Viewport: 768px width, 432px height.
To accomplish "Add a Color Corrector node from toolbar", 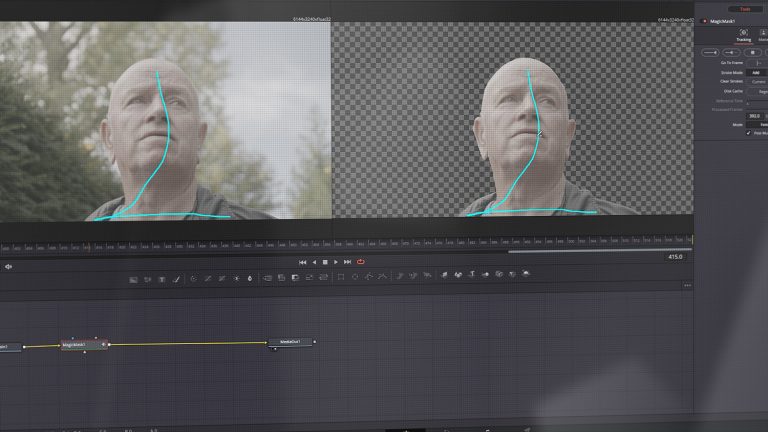I will [x=193, y=279].
